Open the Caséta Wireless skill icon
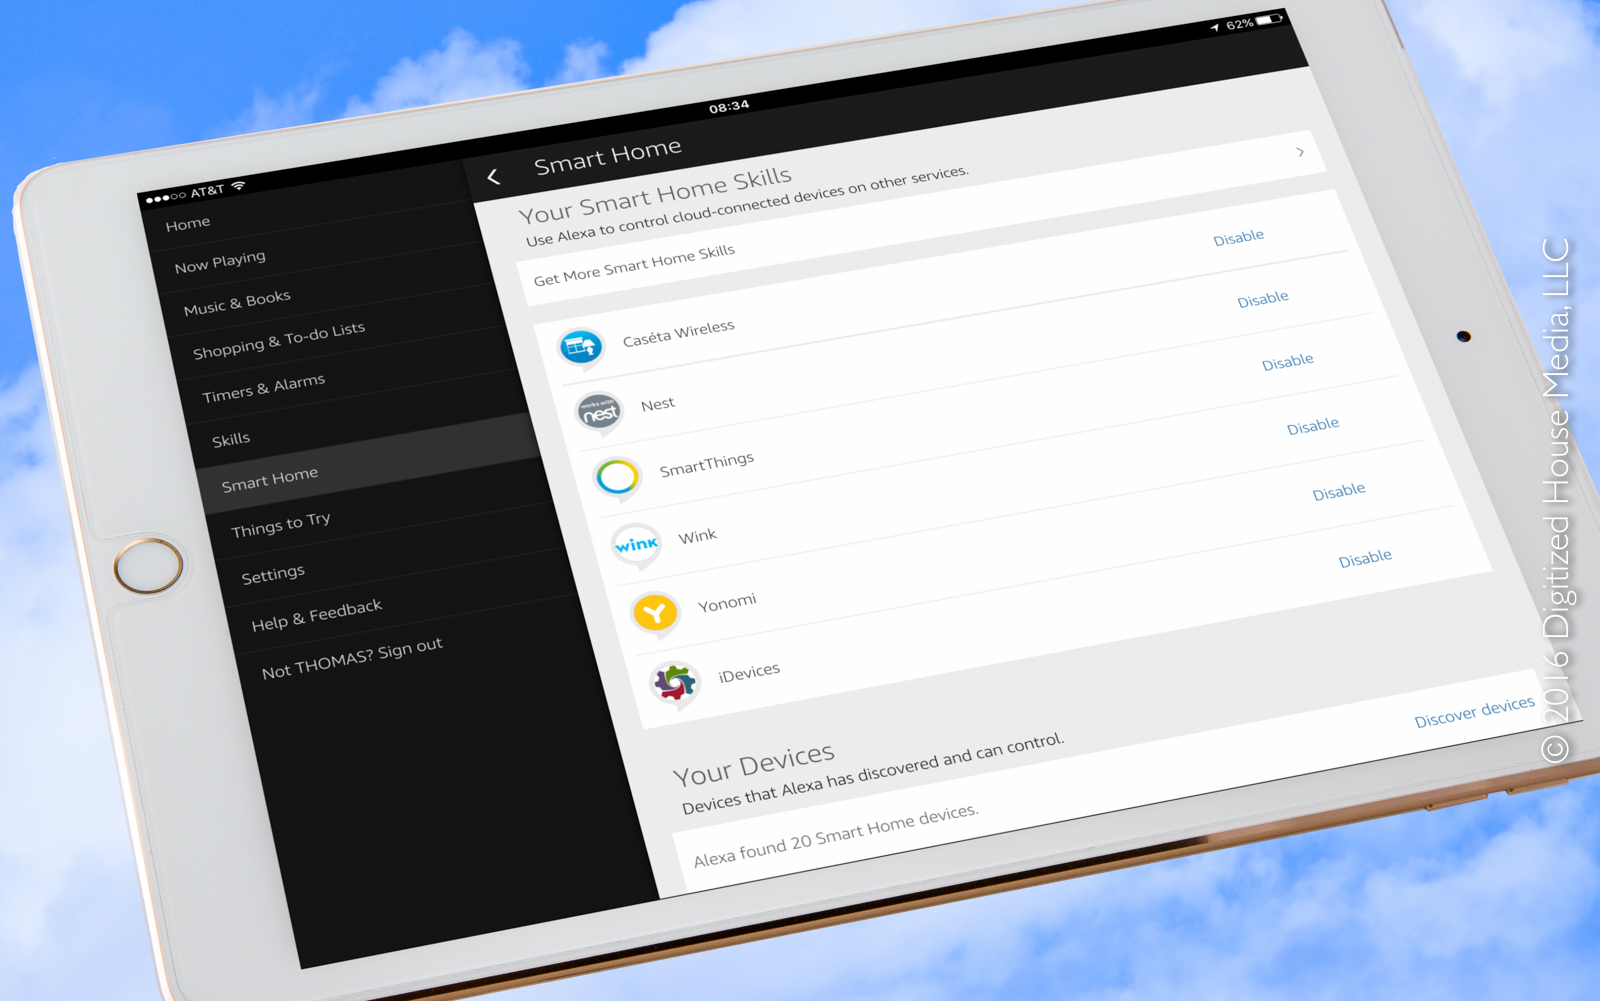This screenshot has width=1600, height=1001. (x=581, y=349)
